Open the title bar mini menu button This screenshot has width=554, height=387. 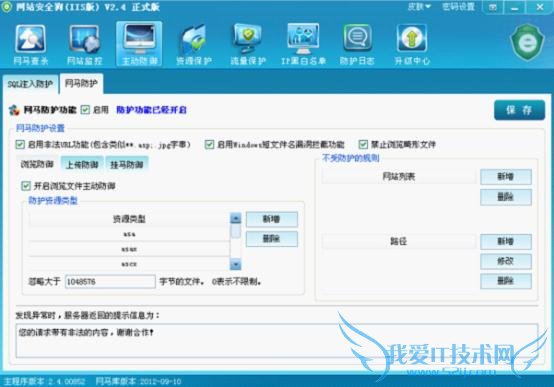tap(493, 7)
